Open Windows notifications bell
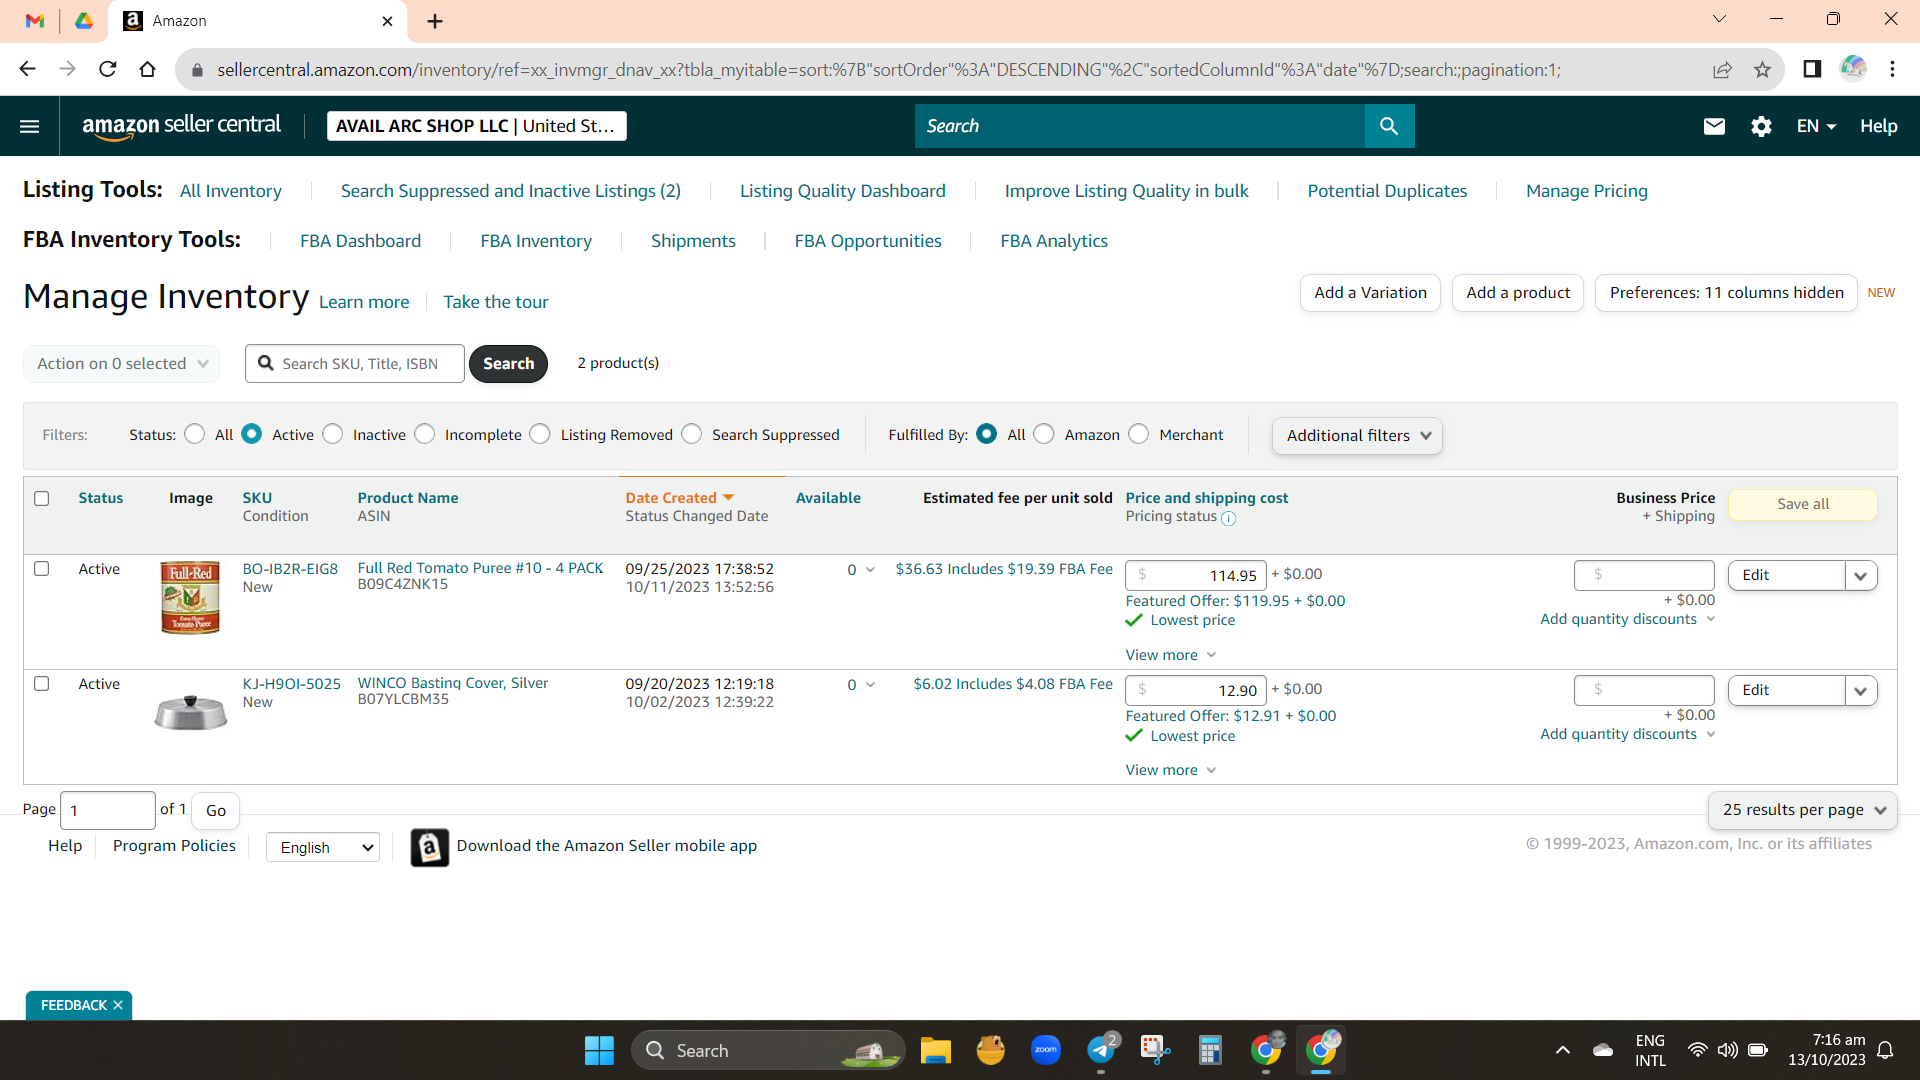 [1885, 1050]
